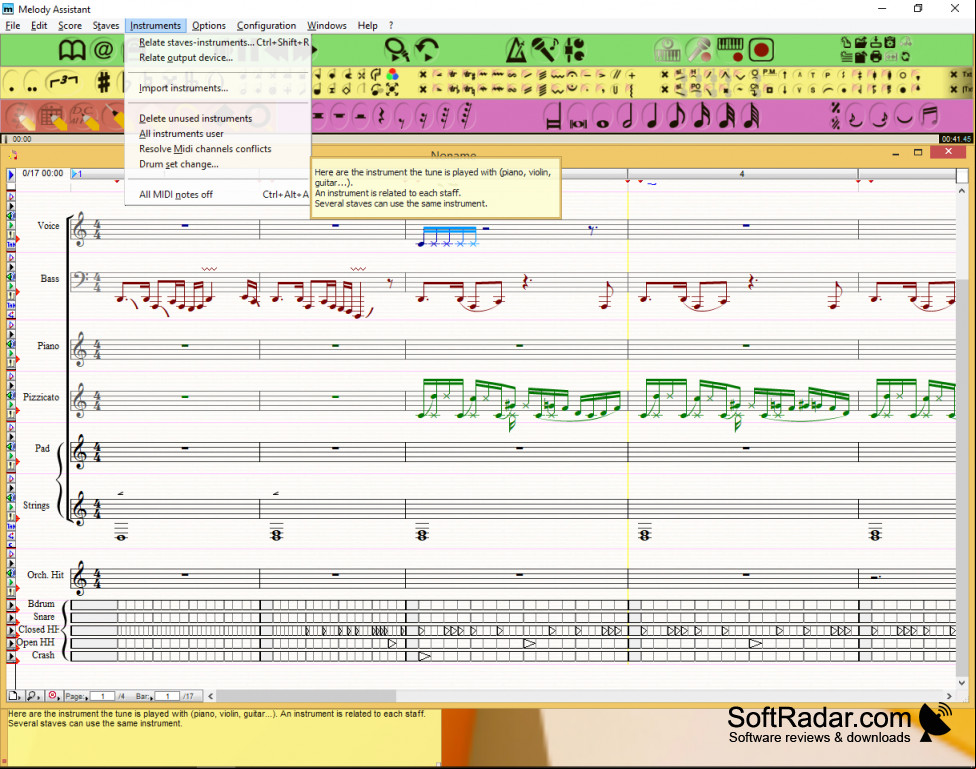The image size is (976, 769).
Task: Click the score scroll right arrow
Action: [x=949, y=696]
